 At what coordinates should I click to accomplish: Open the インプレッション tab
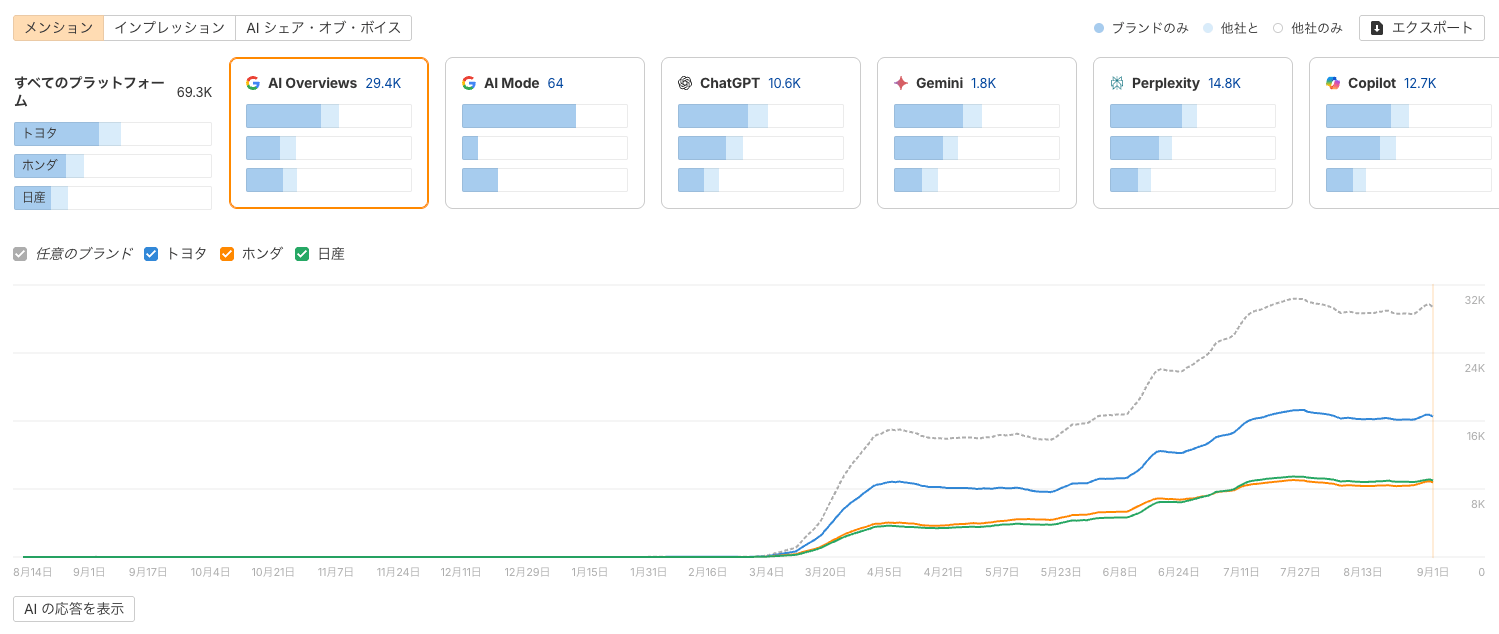169,28
